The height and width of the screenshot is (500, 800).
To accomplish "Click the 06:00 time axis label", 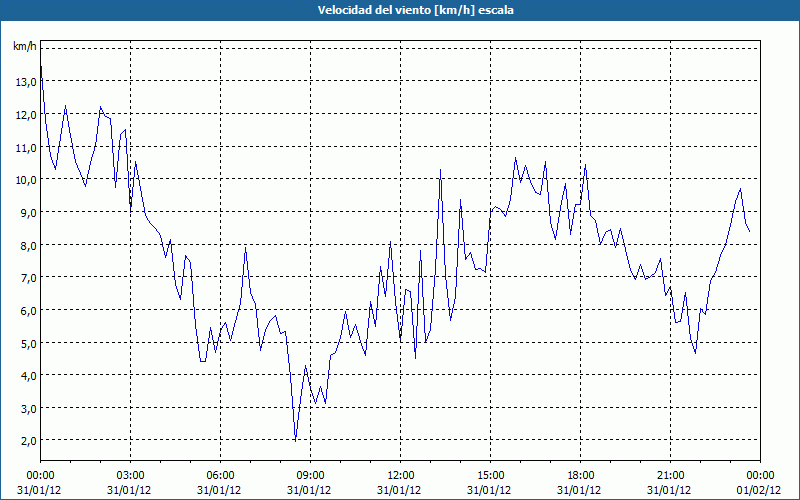I will click(220, 475).
